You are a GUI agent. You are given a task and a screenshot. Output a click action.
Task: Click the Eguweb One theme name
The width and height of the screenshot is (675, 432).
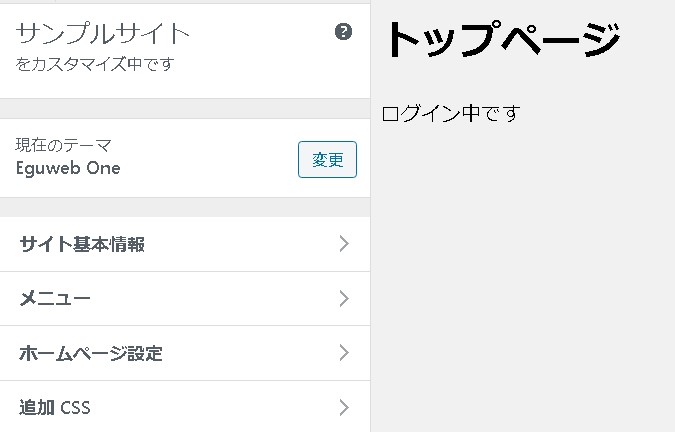[x=68, y=168]
